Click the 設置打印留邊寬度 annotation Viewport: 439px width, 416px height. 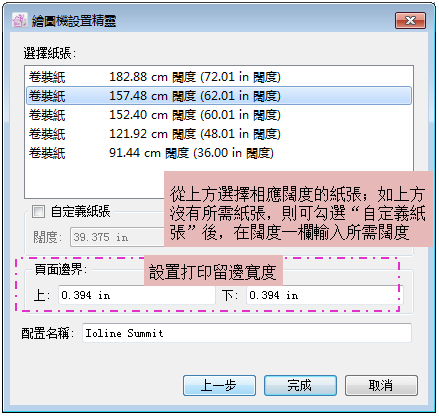213,272
